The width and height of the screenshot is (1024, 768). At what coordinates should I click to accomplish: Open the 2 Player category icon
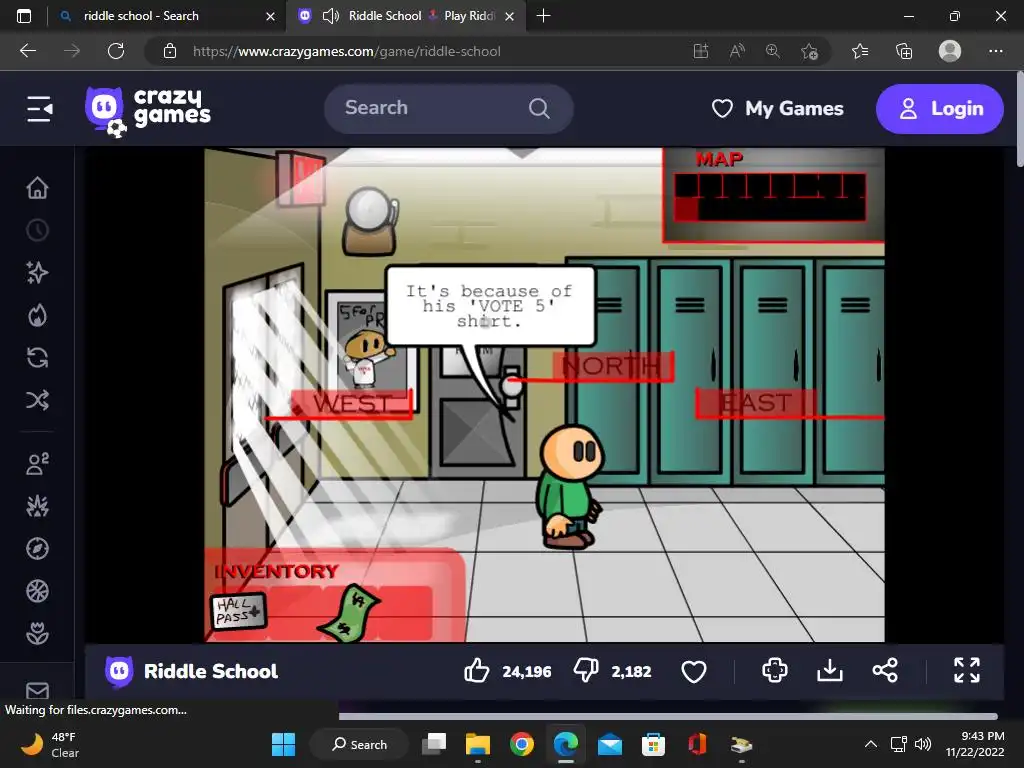(37, 464)
